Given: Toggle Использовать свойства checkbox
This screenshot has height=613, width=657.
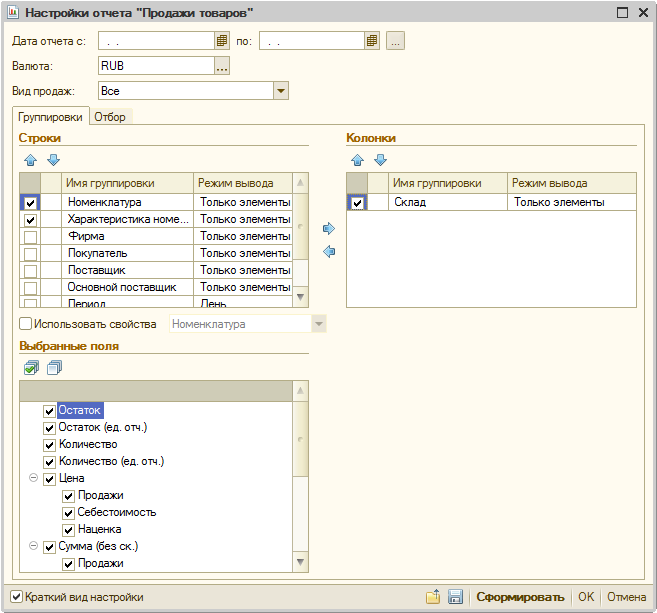Looking at the screenshot, I should (x=26, y=323).
